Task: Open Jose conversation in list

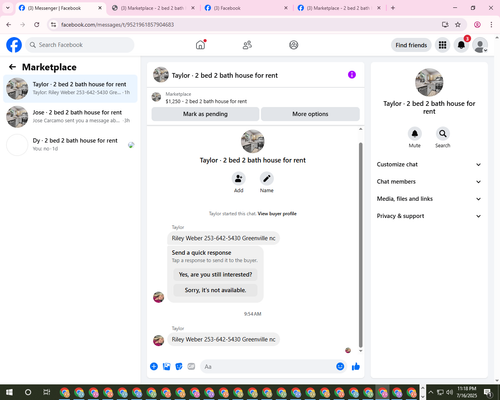Action: click(x=70, y=117)
